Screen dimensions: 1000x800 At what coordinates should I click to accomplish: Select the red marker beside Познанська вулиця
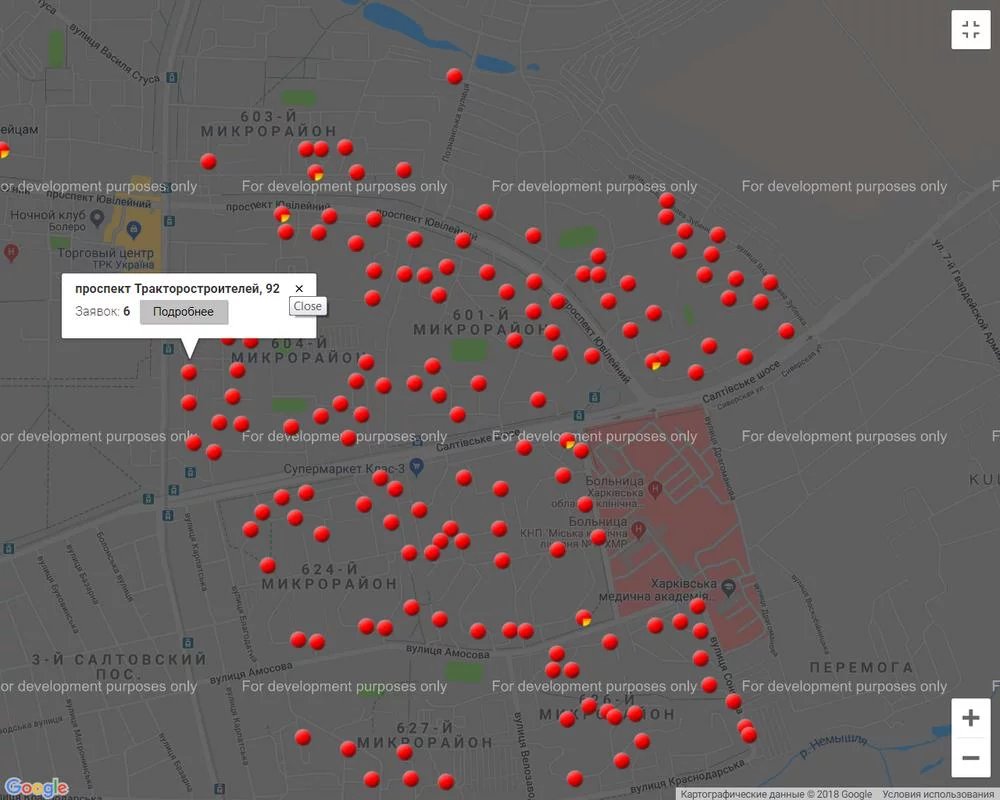454,76
